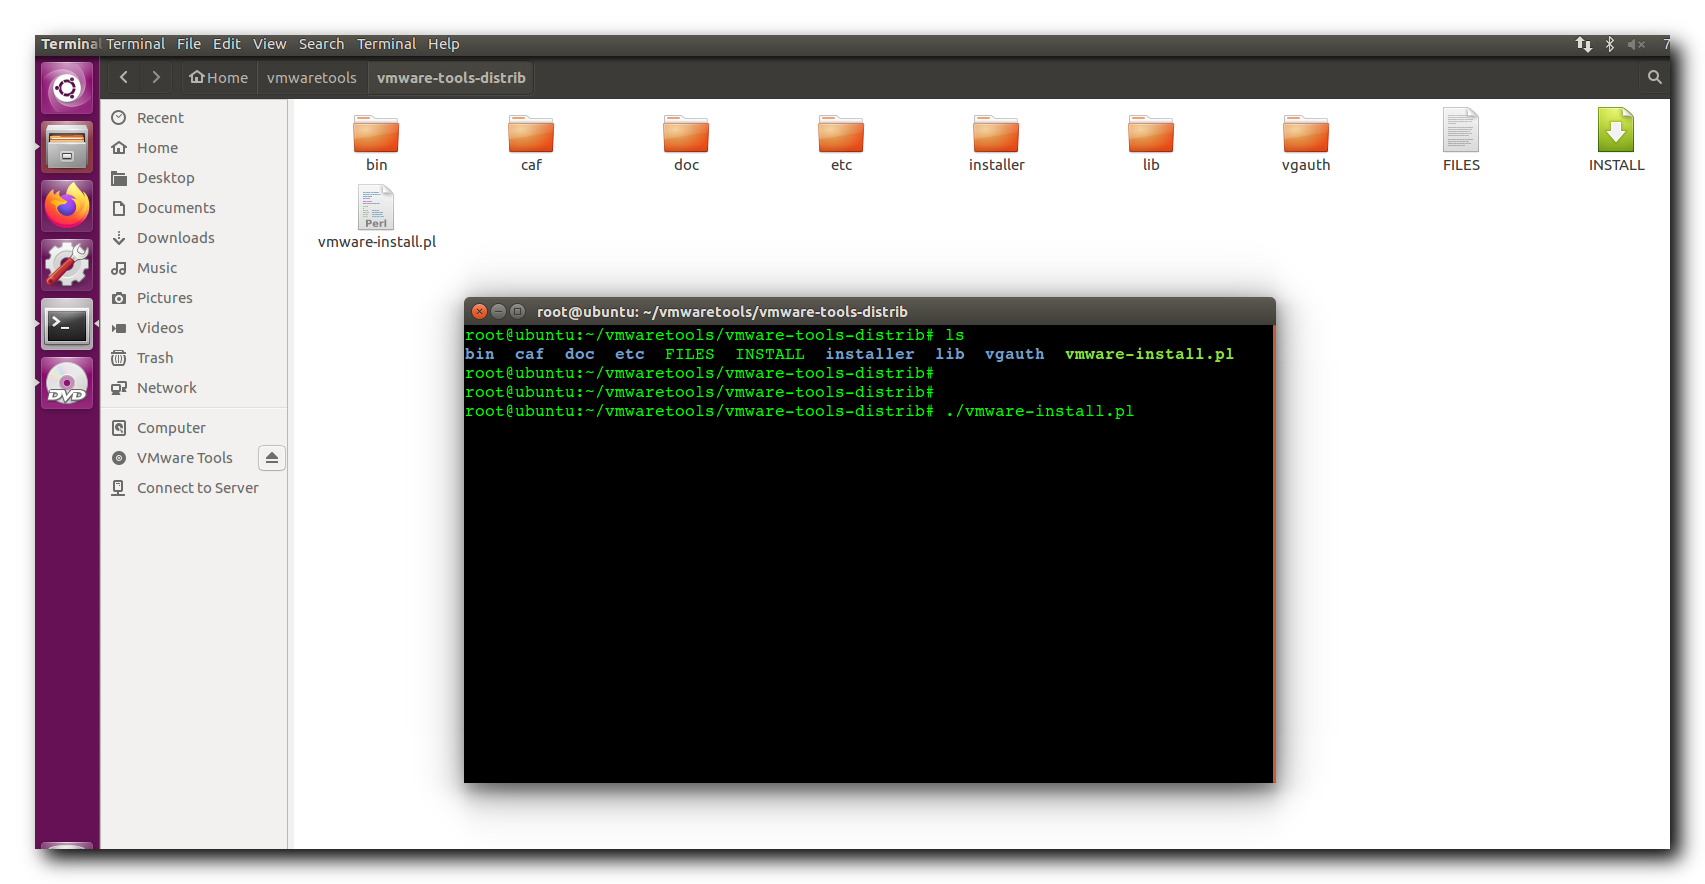Open the file search magnifier icon

click(x=1654, y=77)
